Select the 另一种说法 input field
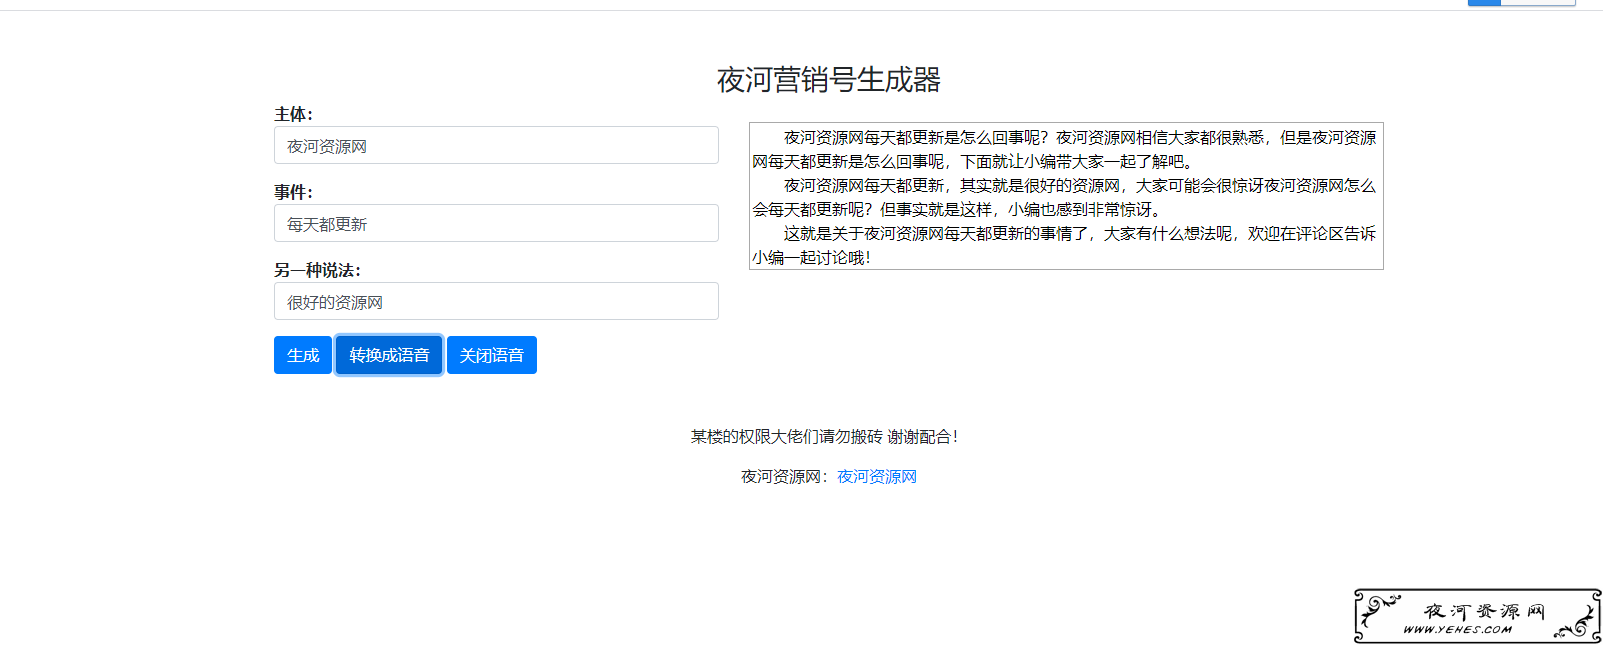Screen dimensions: 1603x645 496,301
